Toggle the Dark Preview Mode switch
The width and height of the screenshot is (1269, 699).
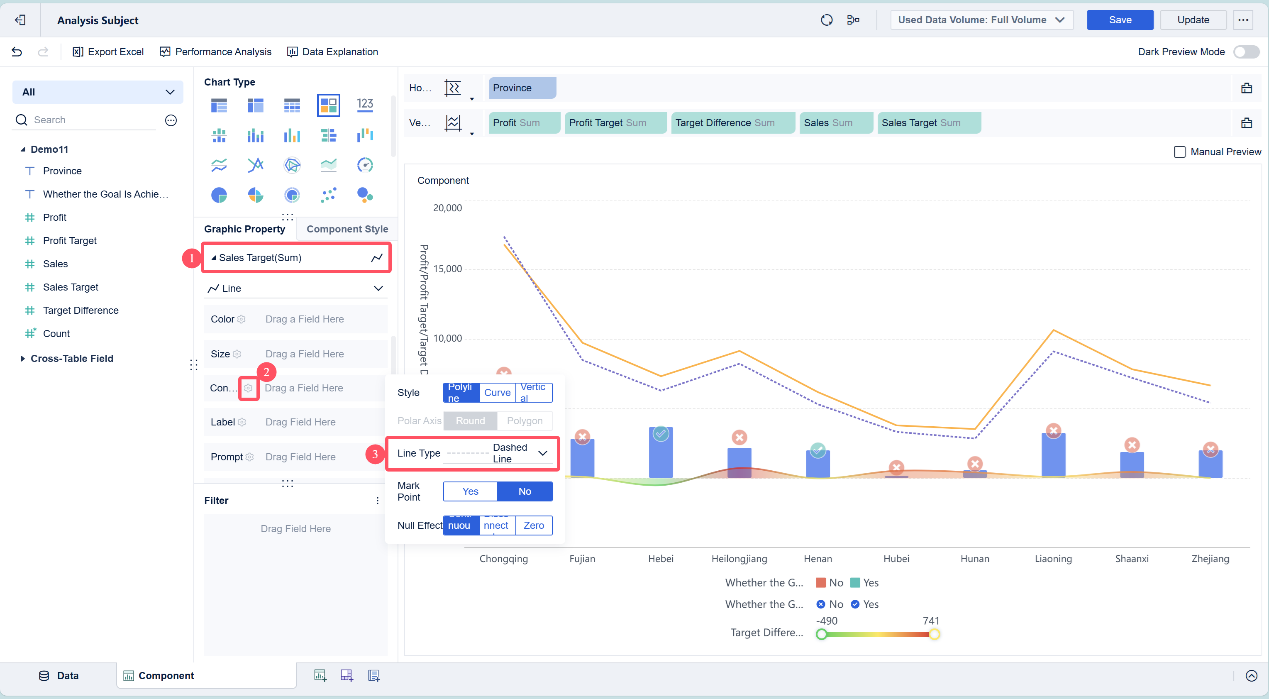tap(1246, 52)
